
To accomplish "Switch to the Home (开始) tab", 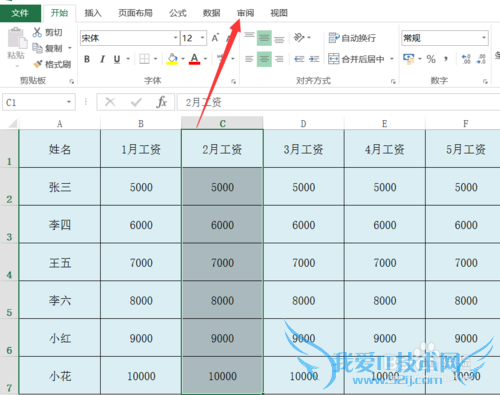I will 59,13.
